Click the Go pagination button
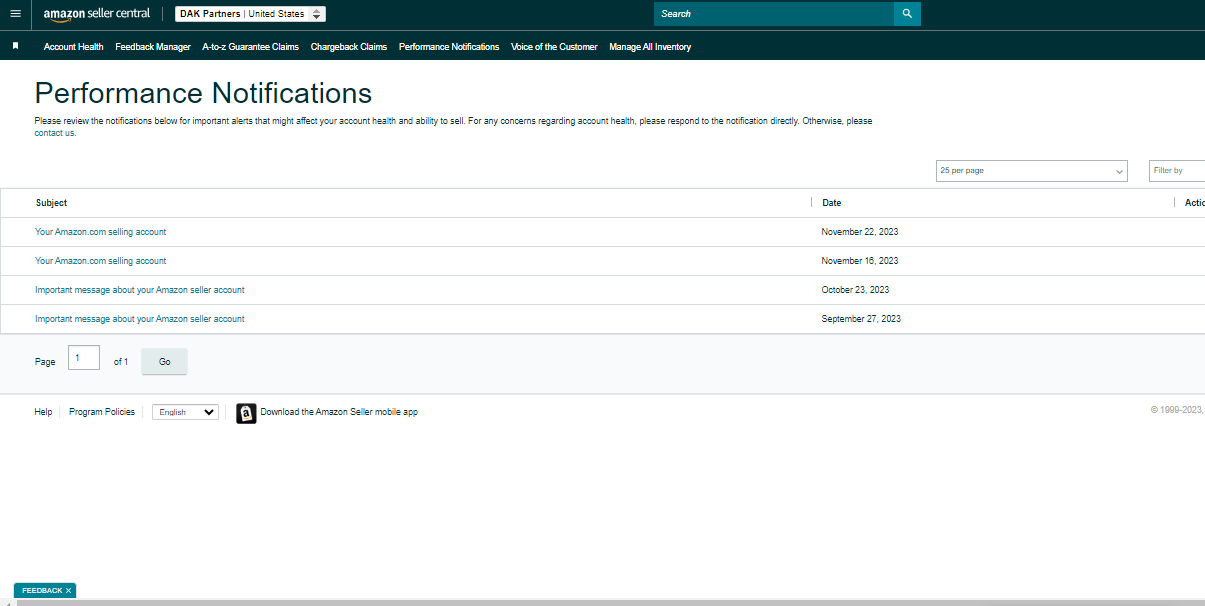This screenshot has height=606, width=1205. [164, 362]
